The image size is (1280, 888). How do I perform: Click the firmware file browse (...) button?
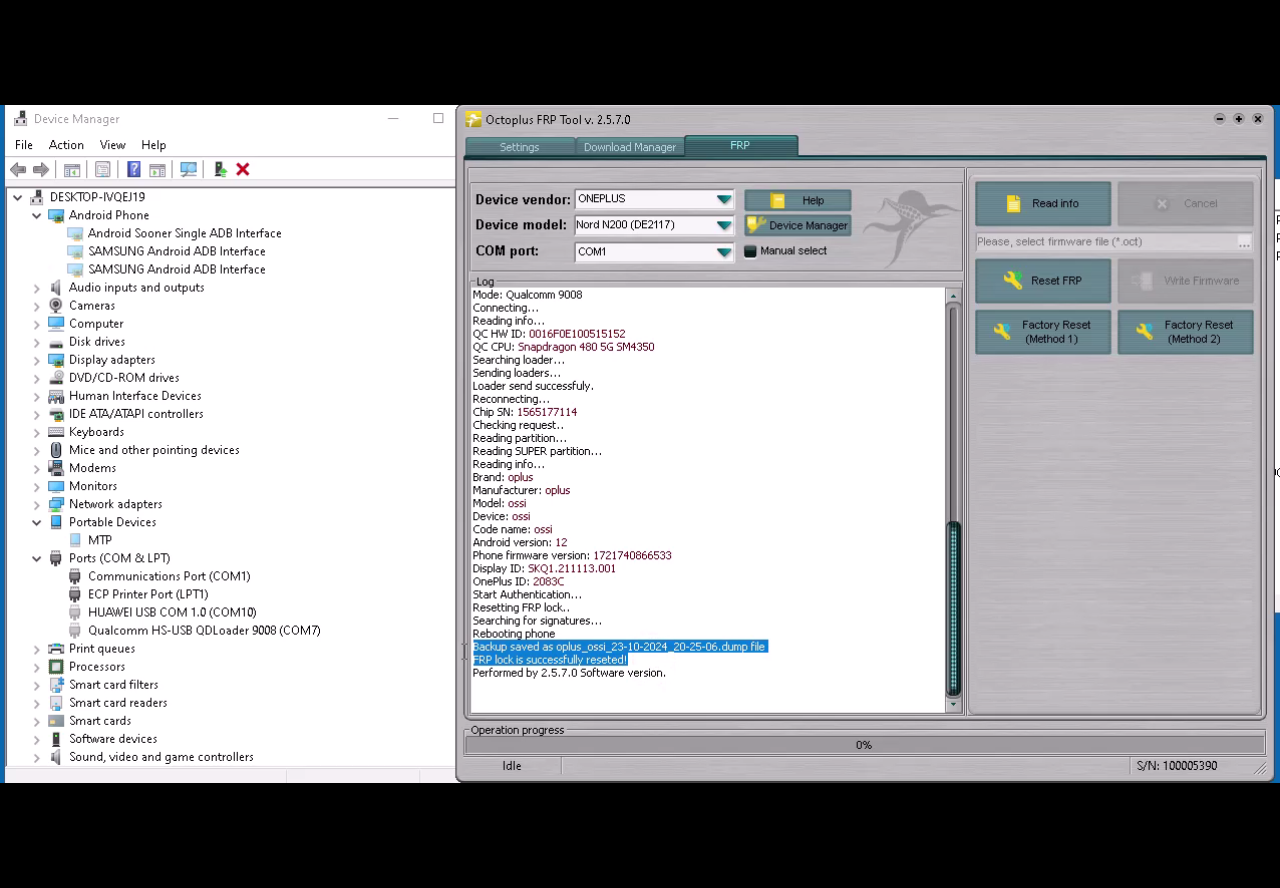coord(1244,243)
